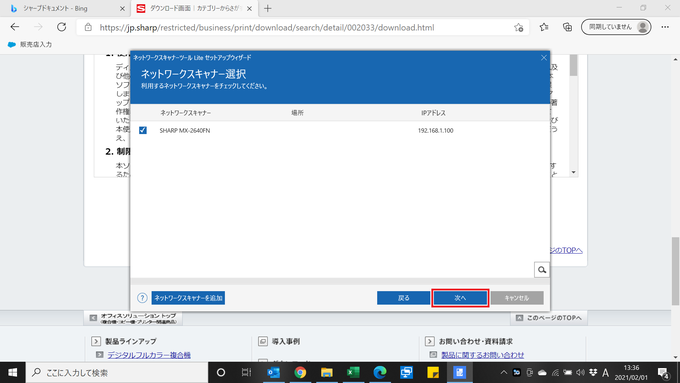Image resolution: width=680 pixels, height=383 pixels.
Task: Click the ネットワークスキャナー column header
Action: pyautogui.click(x=186, y=113)
